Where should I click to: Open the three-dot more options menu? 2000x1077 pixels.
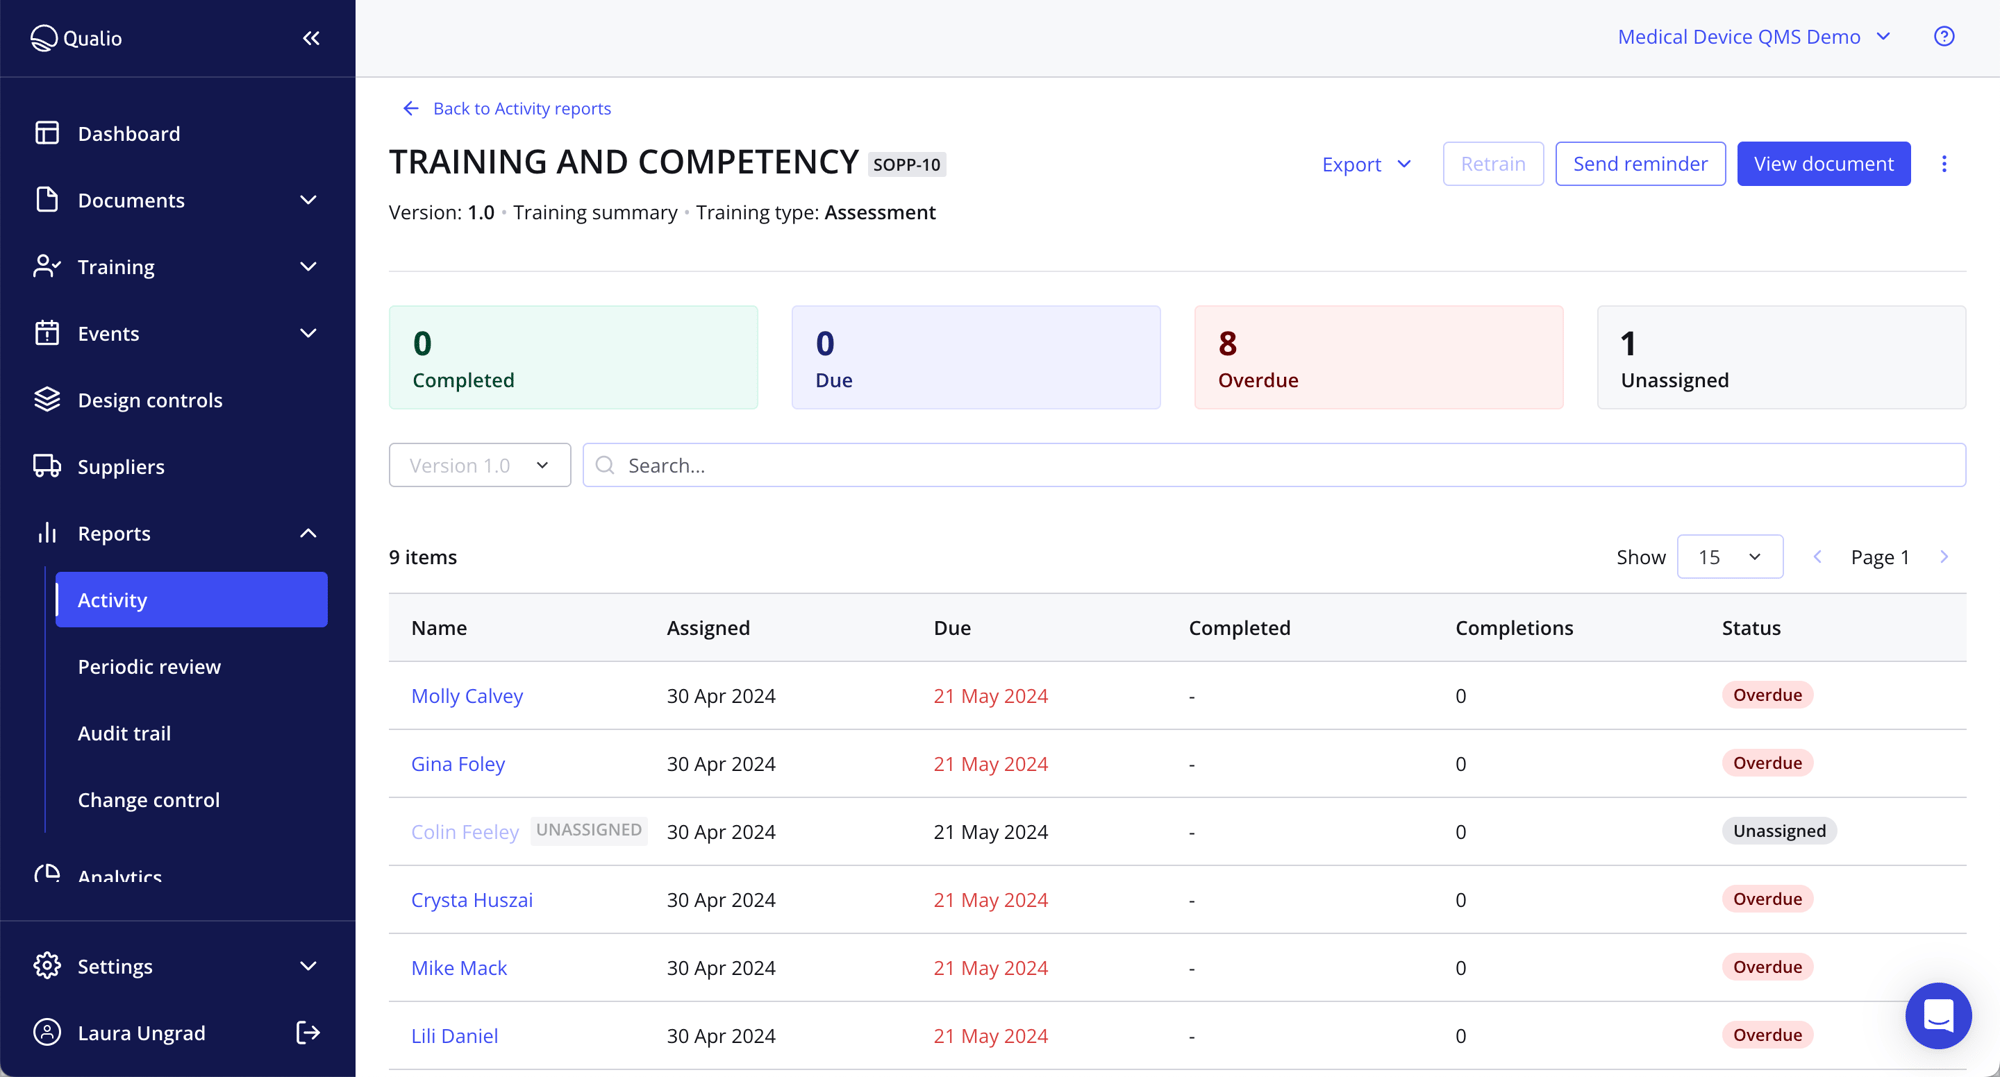click(x=1944, y=164)
